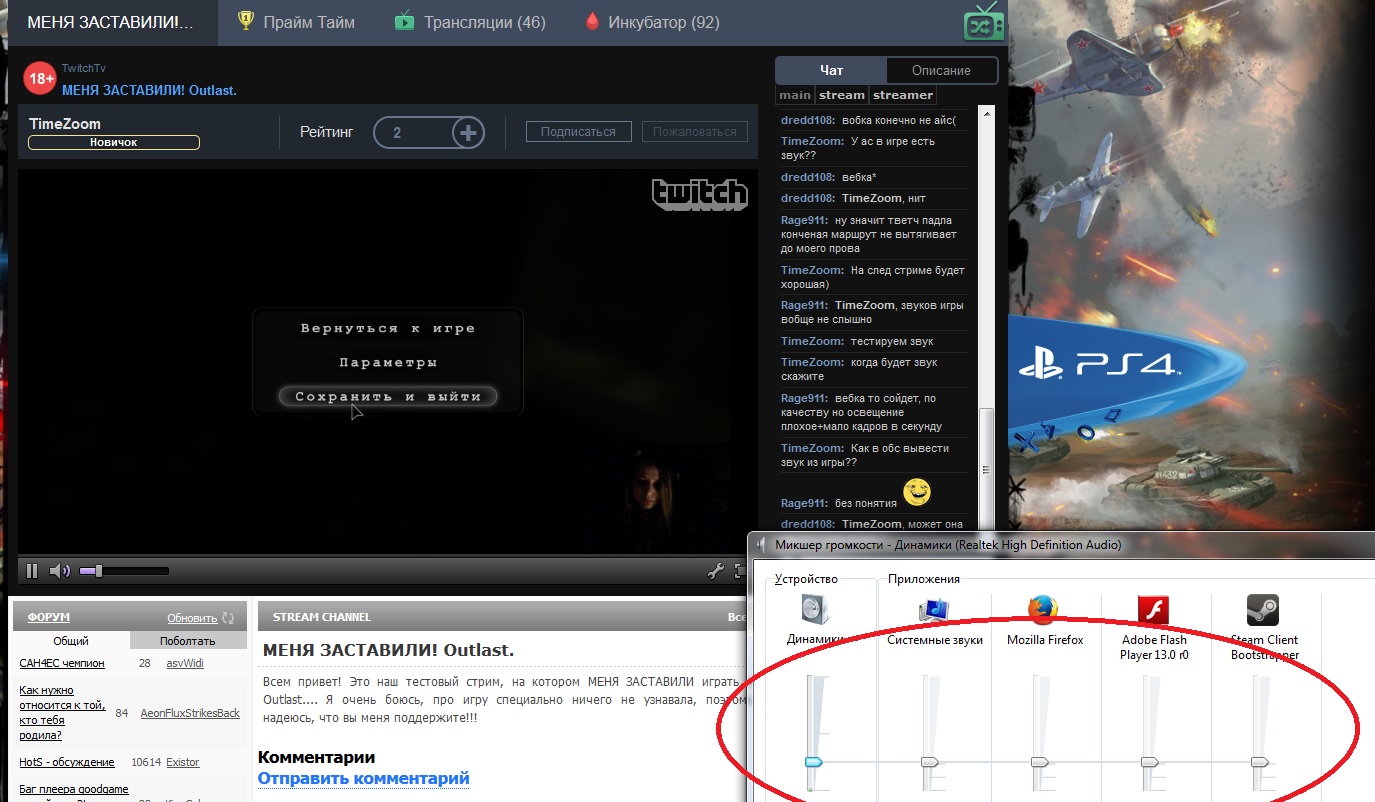Image resolution: width=1375 pixels, height=802 pixels.
Task: Click the Обновить forum link
Action: click(x=192, y=618)
